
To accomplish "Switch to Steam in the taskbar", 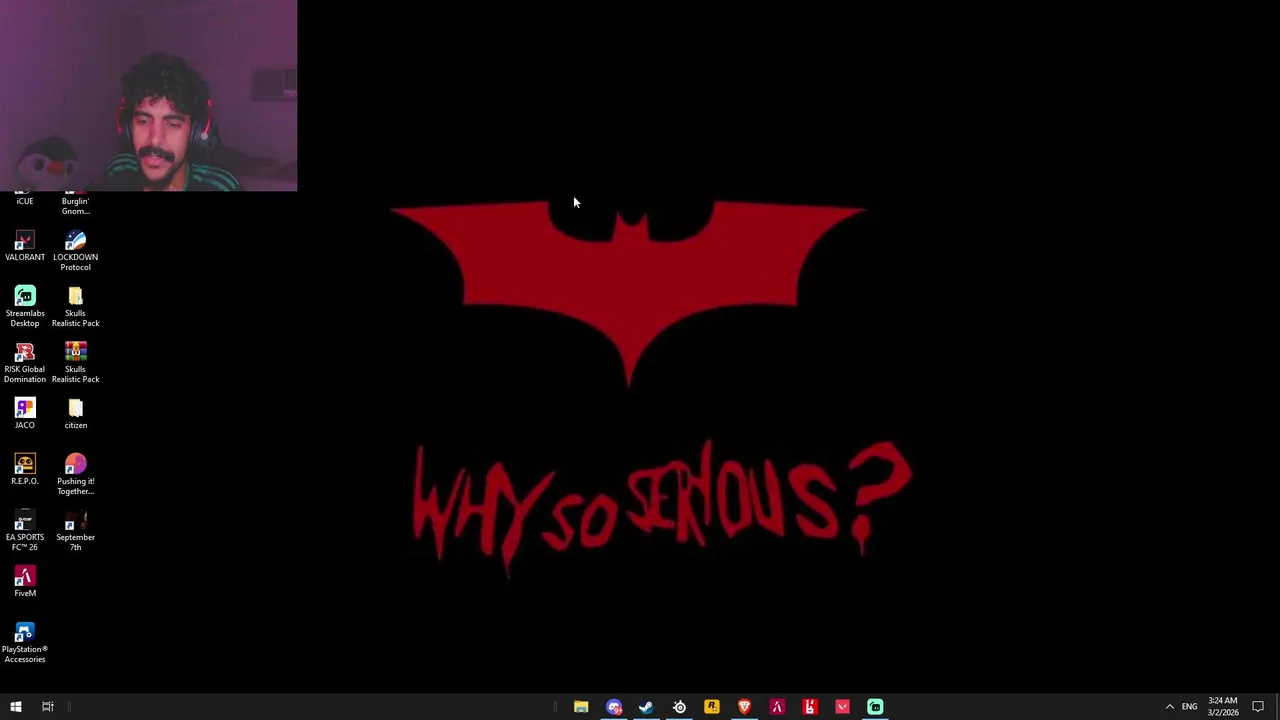I will point(646,707).
